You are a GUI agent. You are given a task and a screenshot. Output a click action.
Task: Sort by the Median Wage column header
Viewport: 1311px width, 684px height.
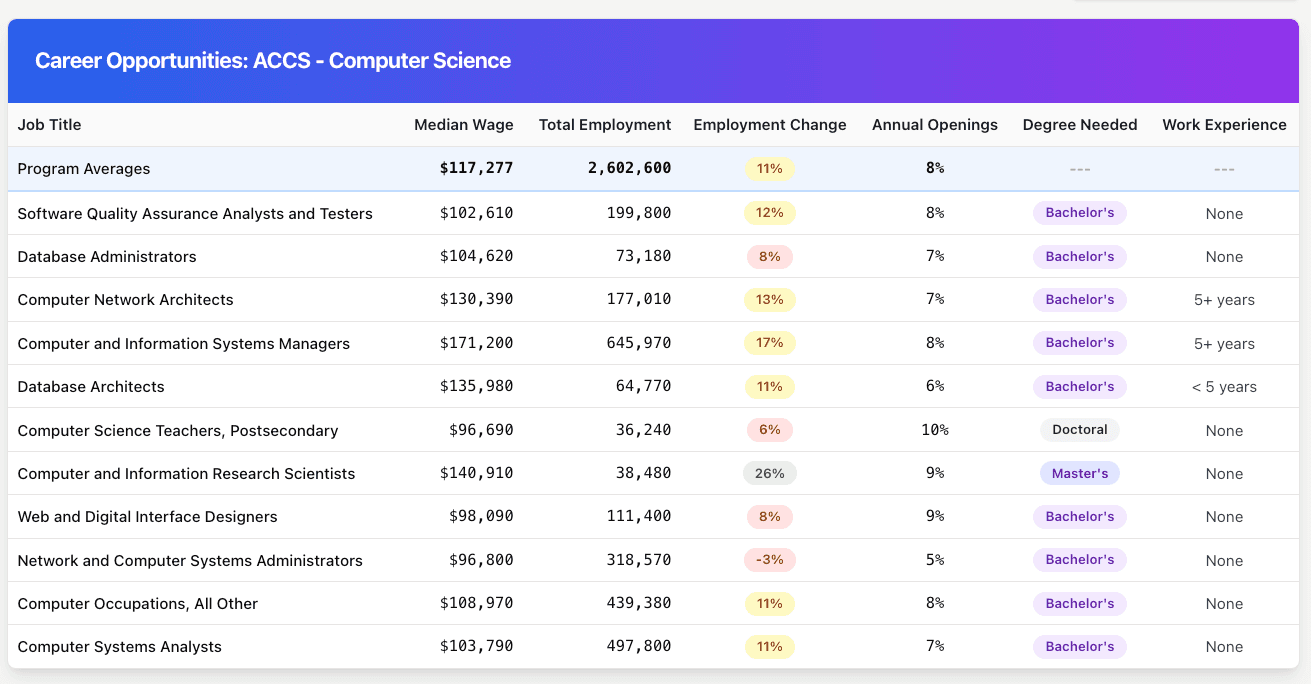coord(463,124)
